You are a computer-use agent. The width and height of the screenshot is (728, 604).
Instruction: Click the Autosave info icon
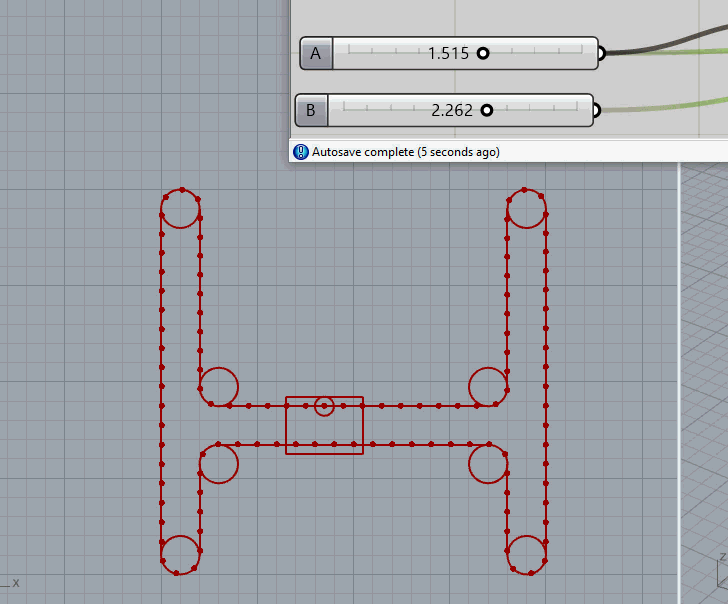[300, 152]
